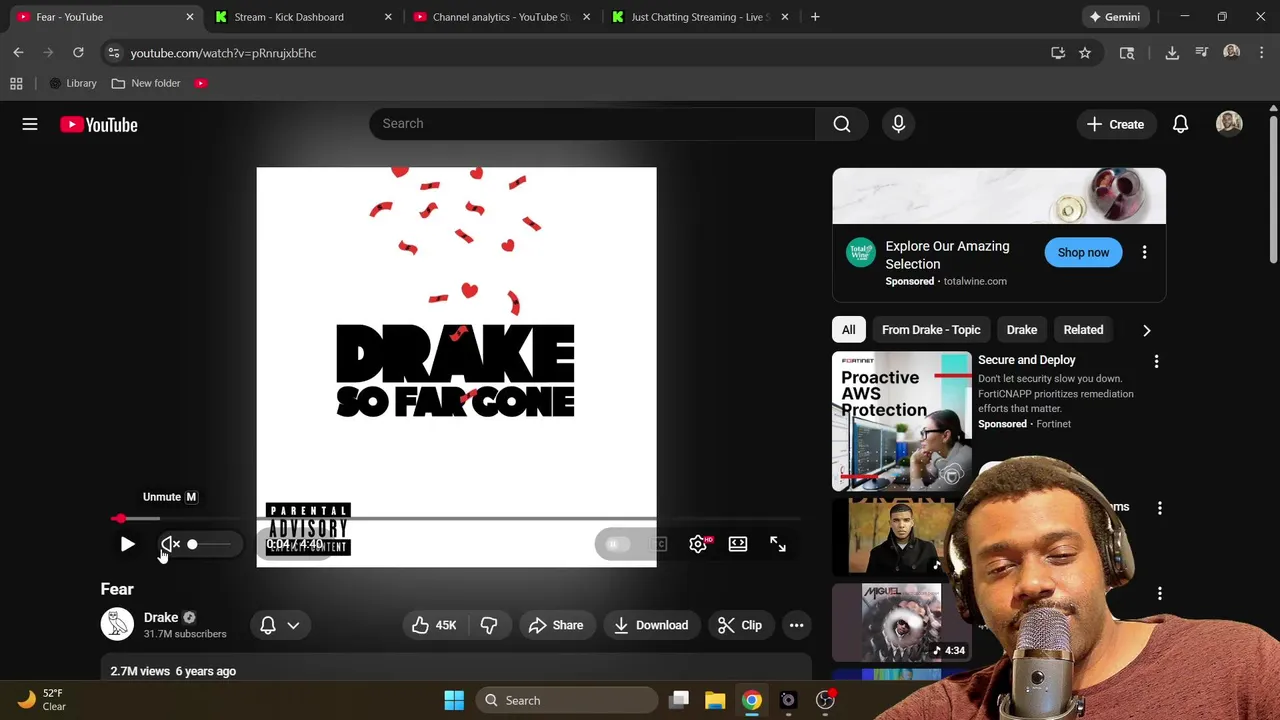Viewport: 1280px width, 720px height.
Task: Open Proactive AWS Protection ad thumbnail
Action: tap(901, 420)
